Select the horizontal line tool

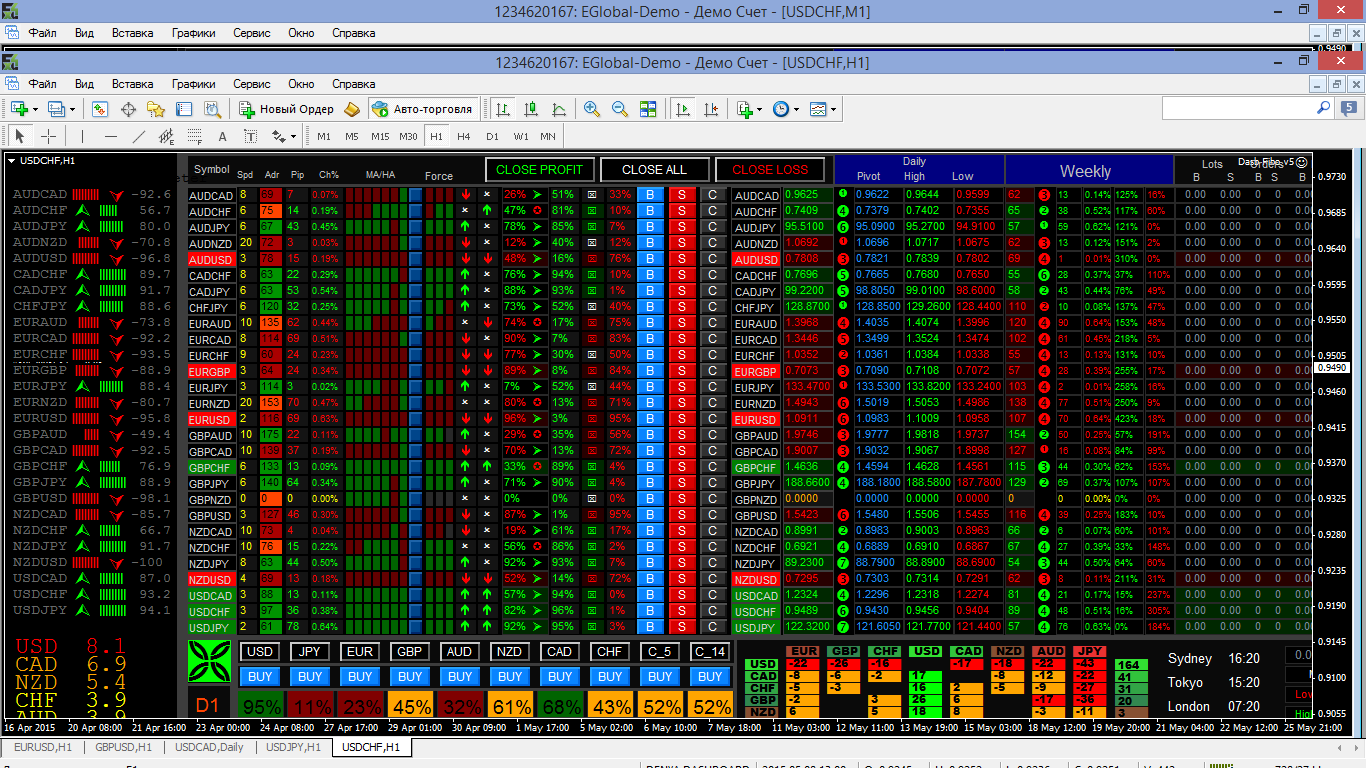[x=110, y=136]
